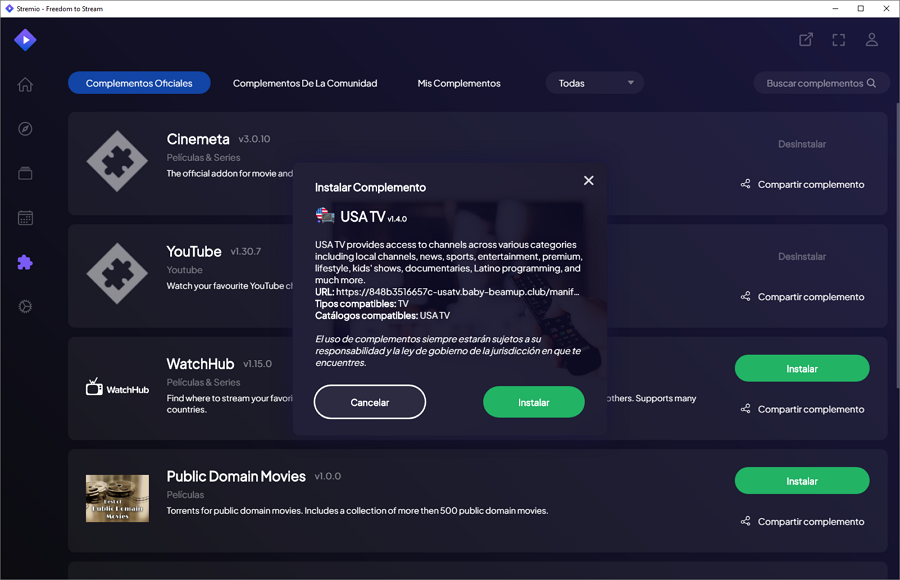Image resolution: width=900 pixels, height=580 pixels.
Task: Click the Public Domain Movies title
Action: click(x=236, y=476)
